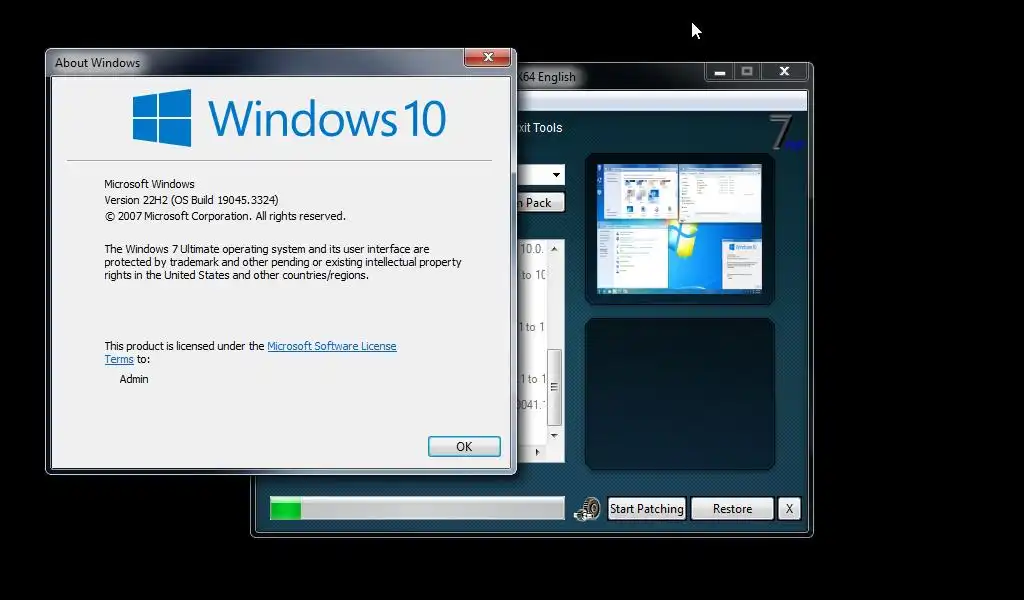Click the Restore button
1024x600 pixels.
coord(732,509)
